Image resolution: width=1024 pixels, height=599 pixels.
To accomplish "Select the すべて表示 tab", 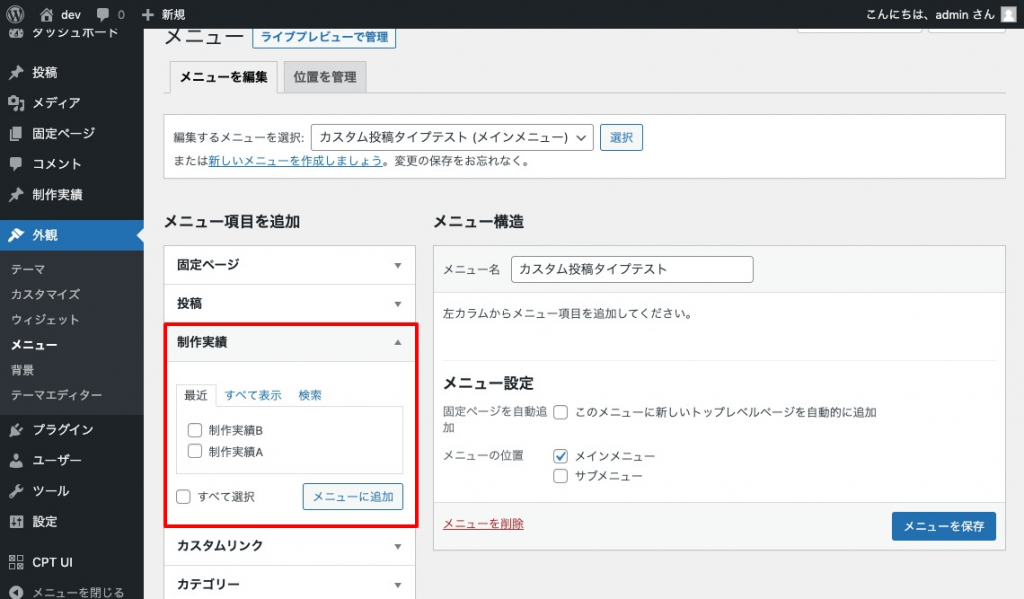I will (x=253, y=395).
